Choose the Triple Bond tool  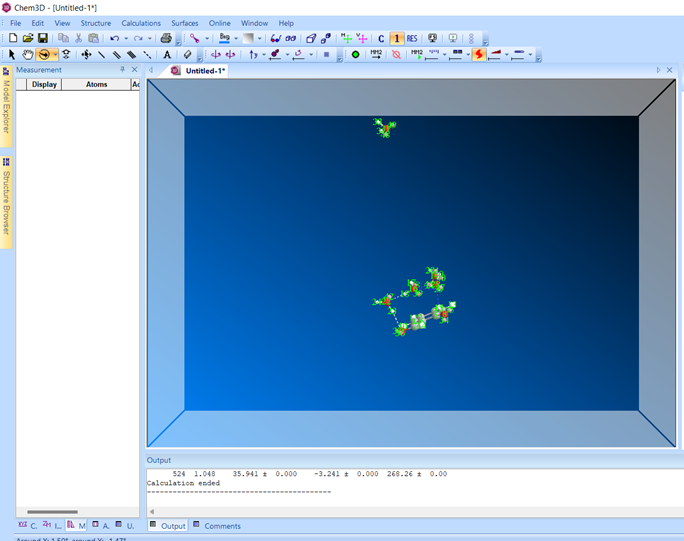[x=131, y=55]
